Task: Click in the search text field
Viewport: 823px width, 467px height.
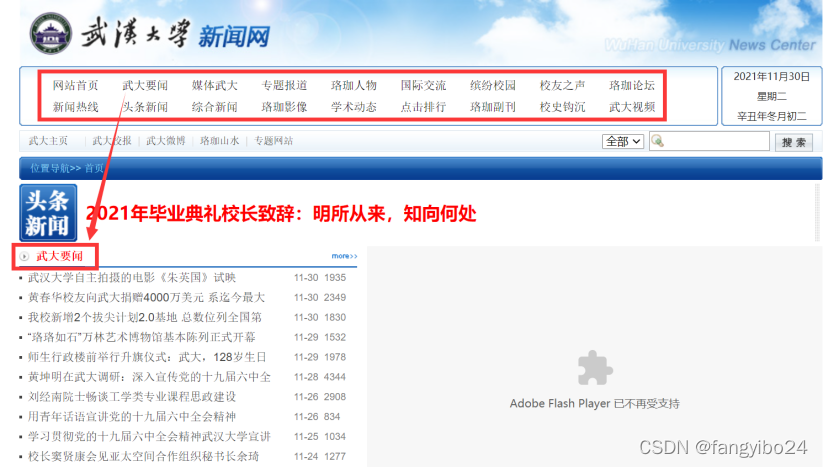Action: coord(710,141)
